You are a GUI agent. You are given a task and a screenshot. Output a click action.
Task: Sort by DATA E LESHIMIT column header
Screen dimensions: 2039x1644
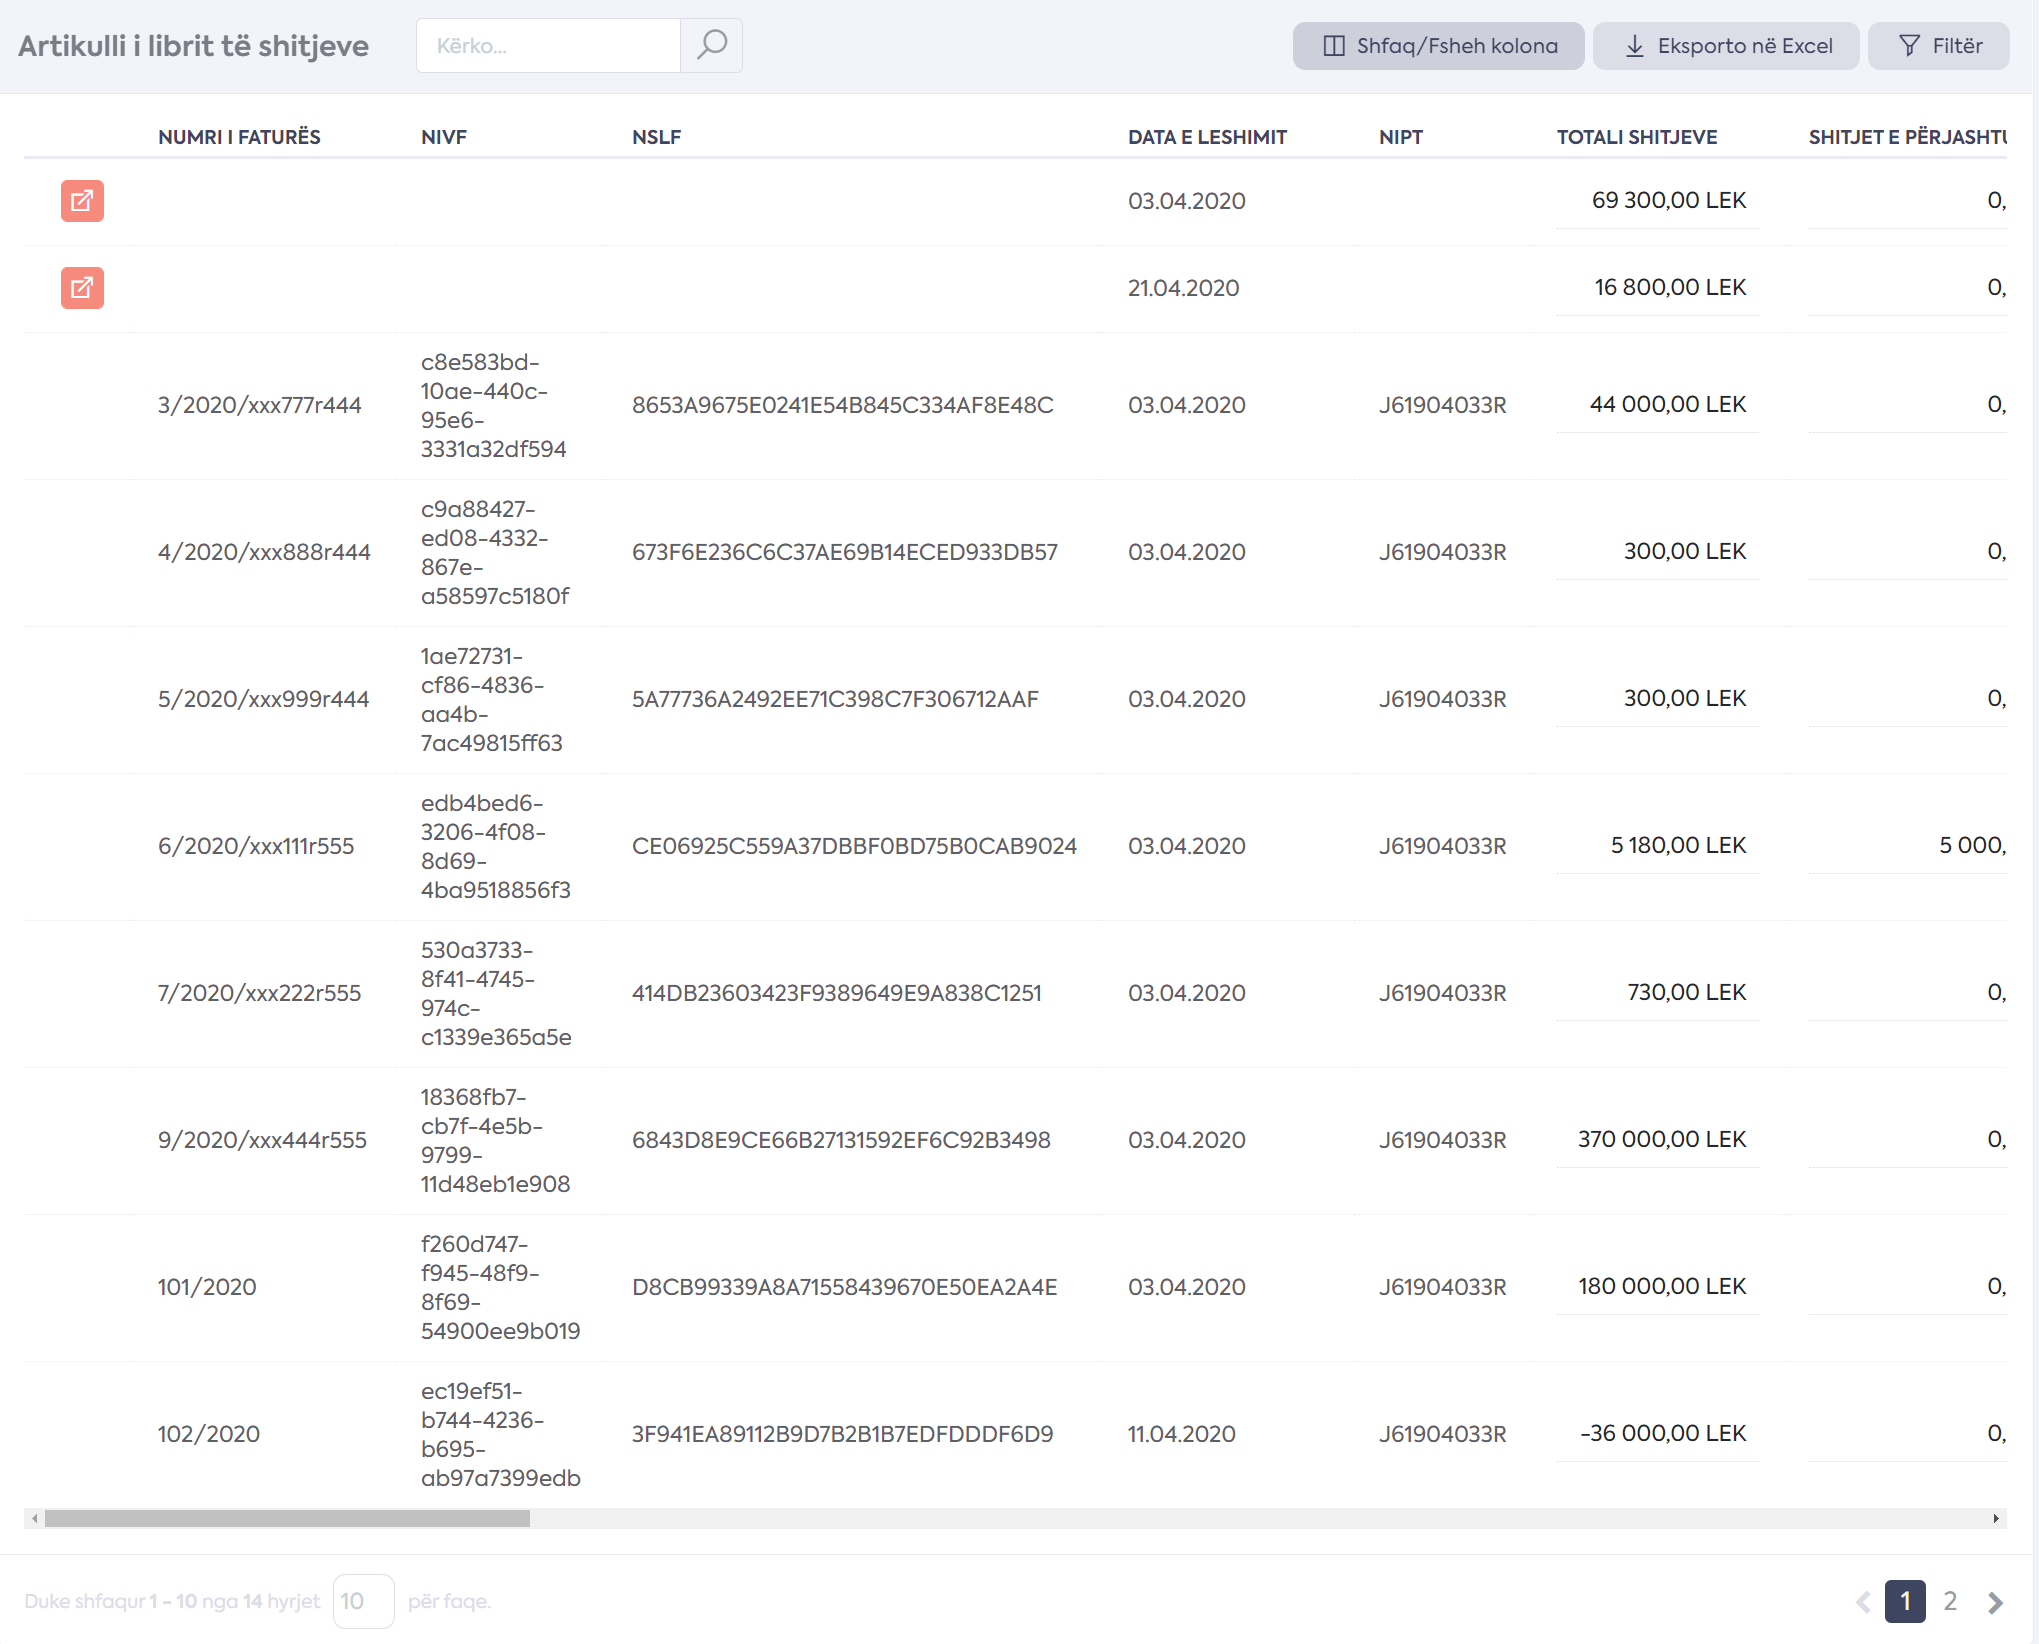[1207, 137]
